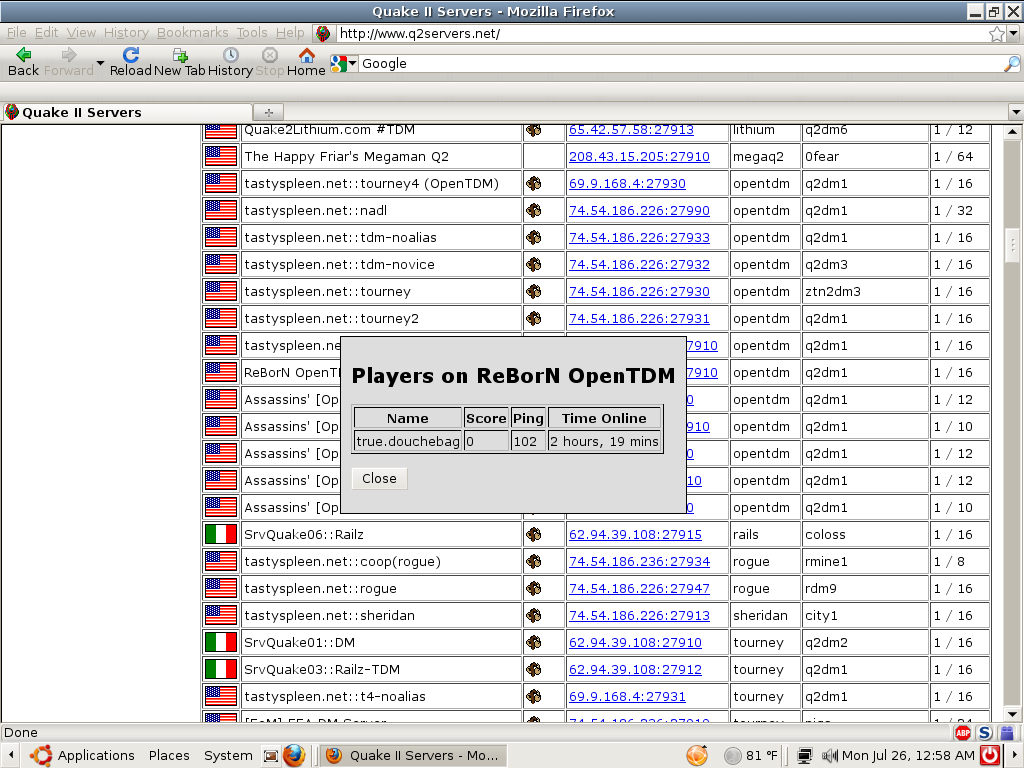This screenshot has height=768, width=1024.
Task: Close the Players on ReBorN OpenTDM popup
Action: click(x=379, y=478)
